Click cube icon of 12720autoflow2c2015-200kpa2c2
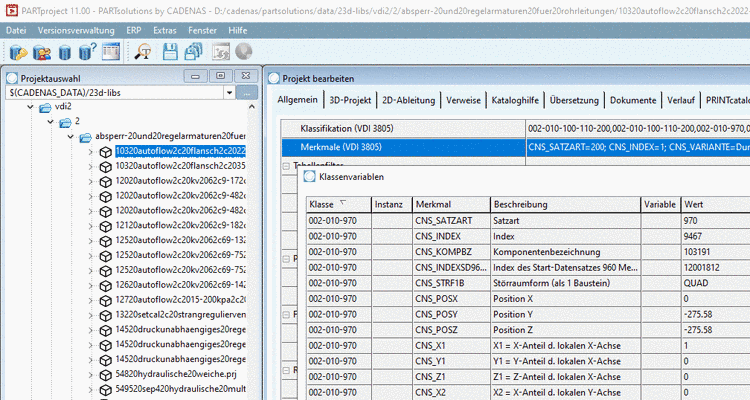 tap(105, 300)
